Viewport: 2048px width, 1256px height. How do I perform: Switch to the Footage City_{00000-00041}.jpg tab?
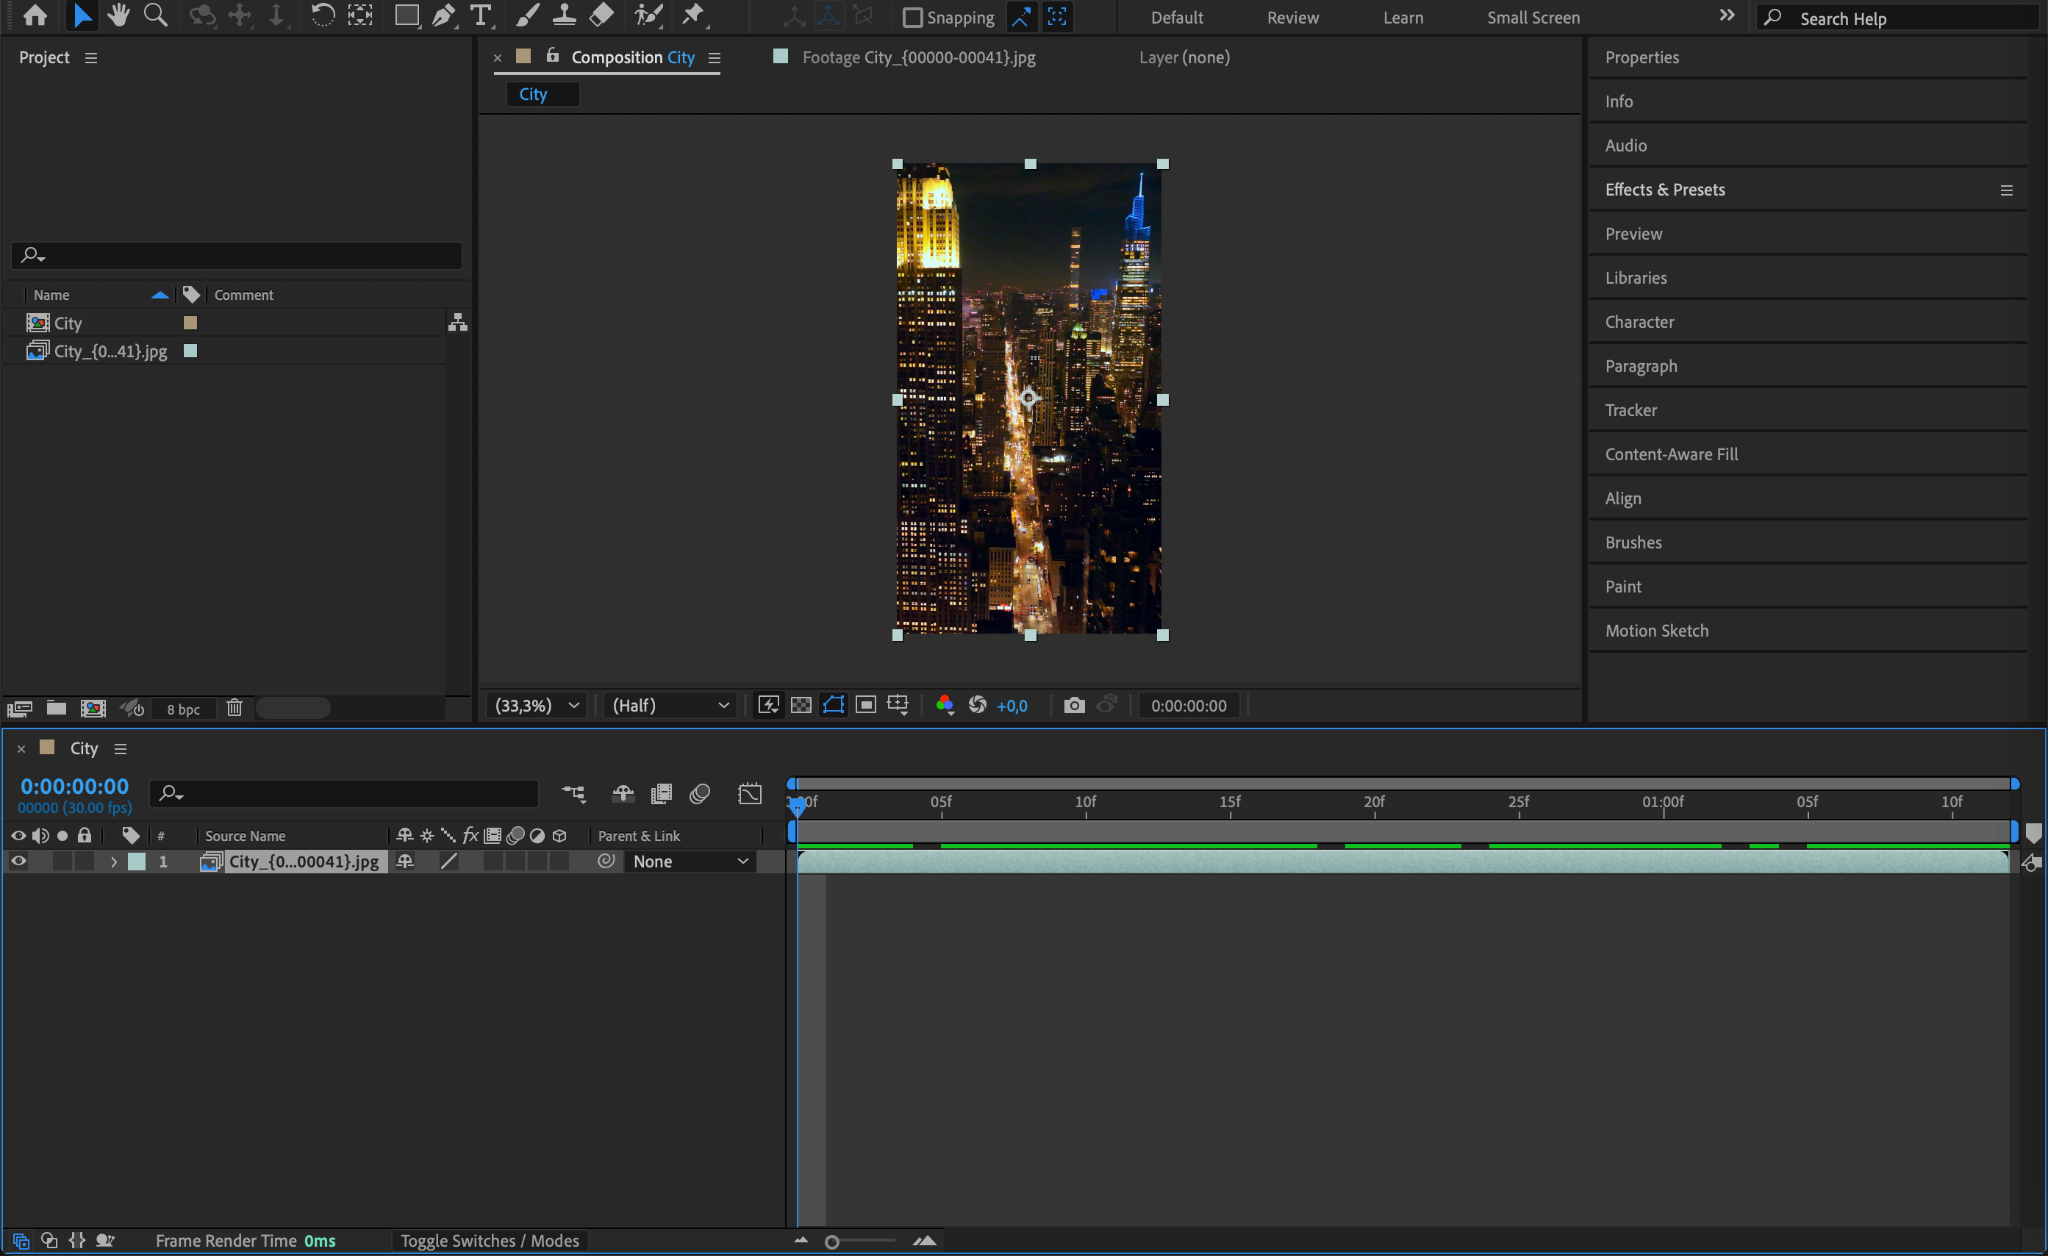click(917, 57)
